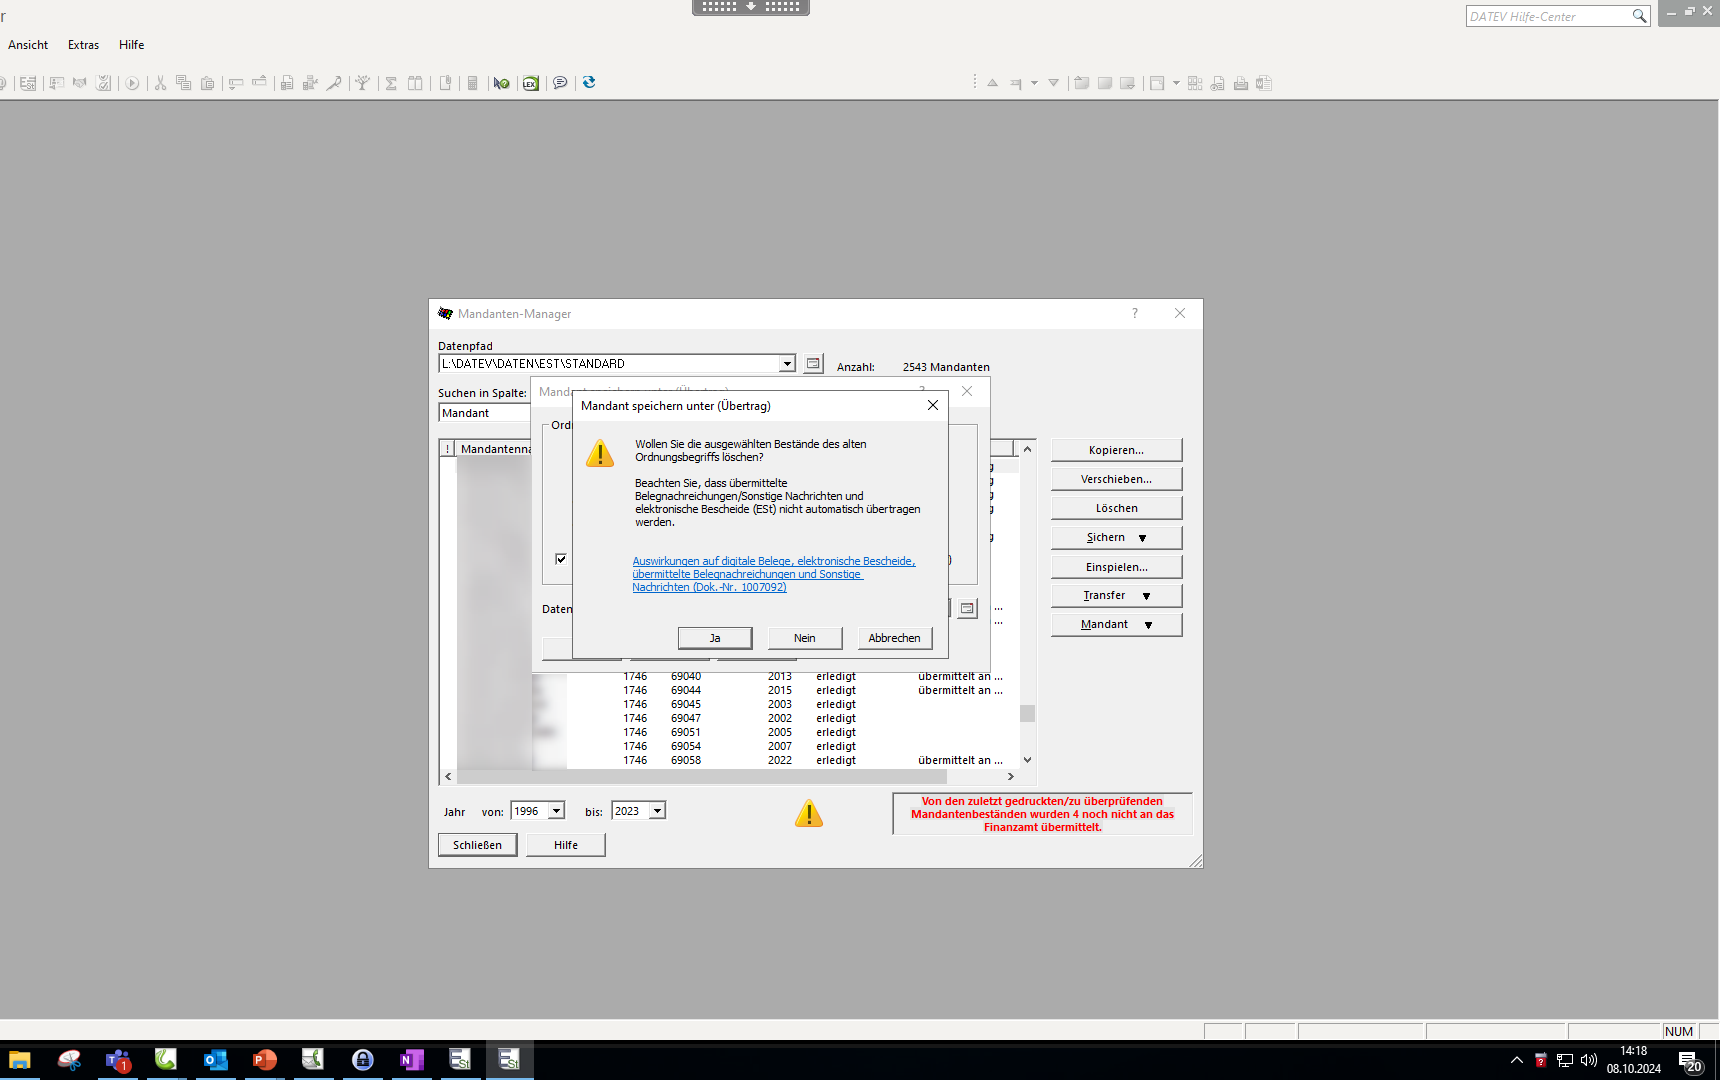Click the scissors cut icon in toolbar
Viewport: 1720px width, 1080px height.
[160, 83]
